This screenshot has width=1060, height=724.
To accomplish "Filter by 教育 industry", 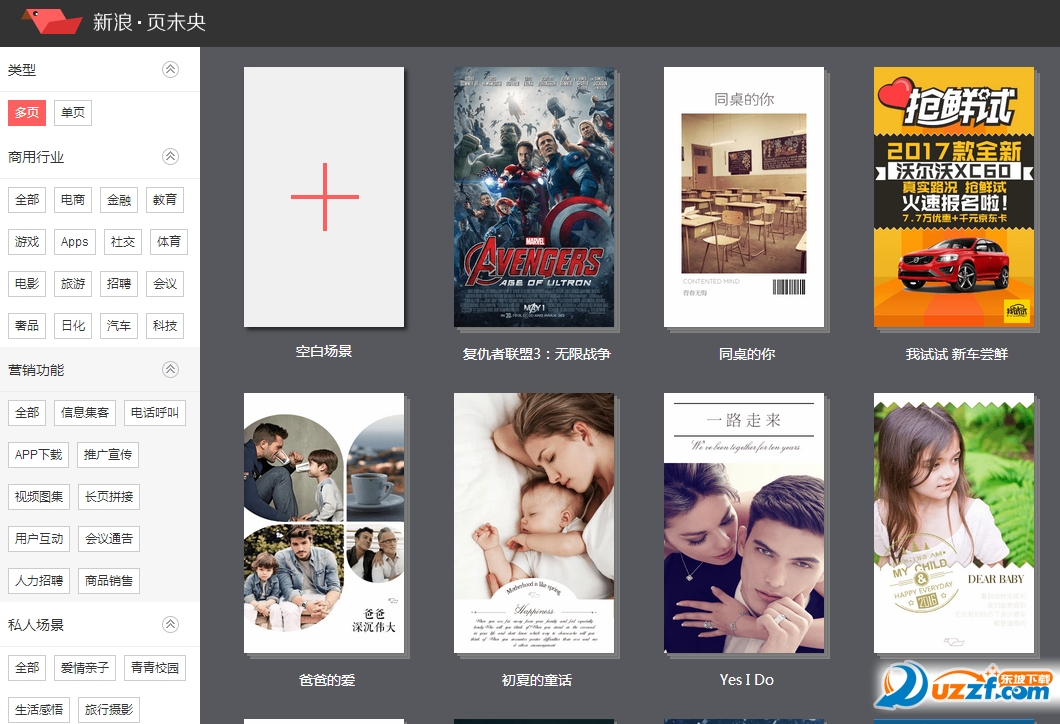I will [165, 200].
